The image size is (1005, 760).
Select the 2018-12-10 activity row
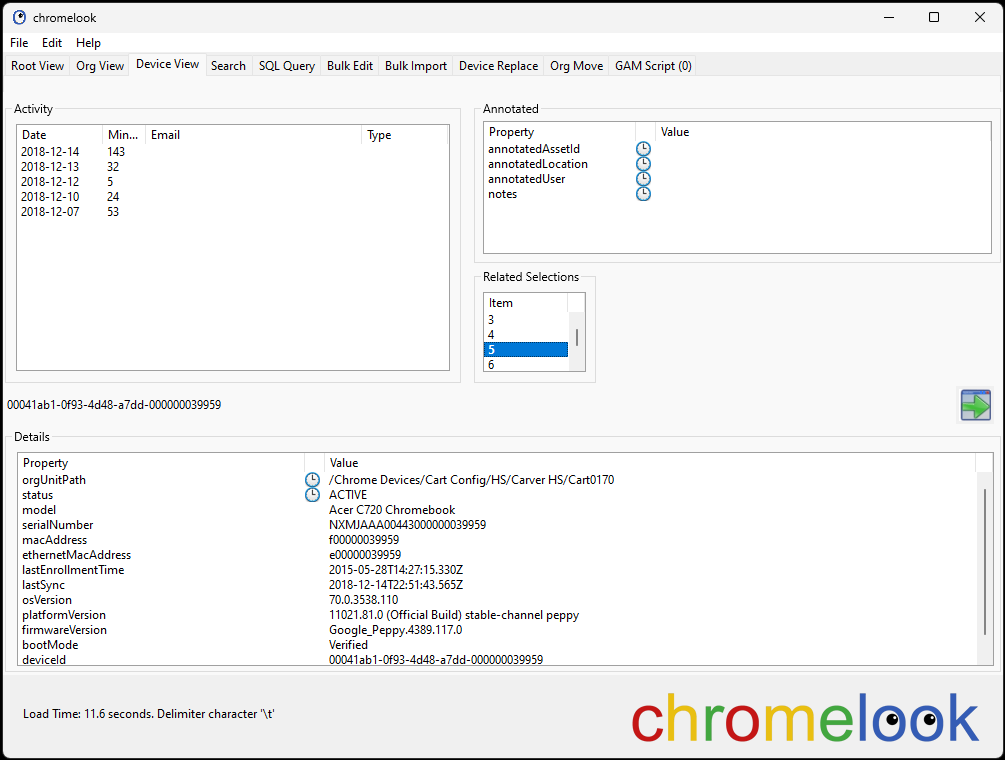[x=233, y=197]
